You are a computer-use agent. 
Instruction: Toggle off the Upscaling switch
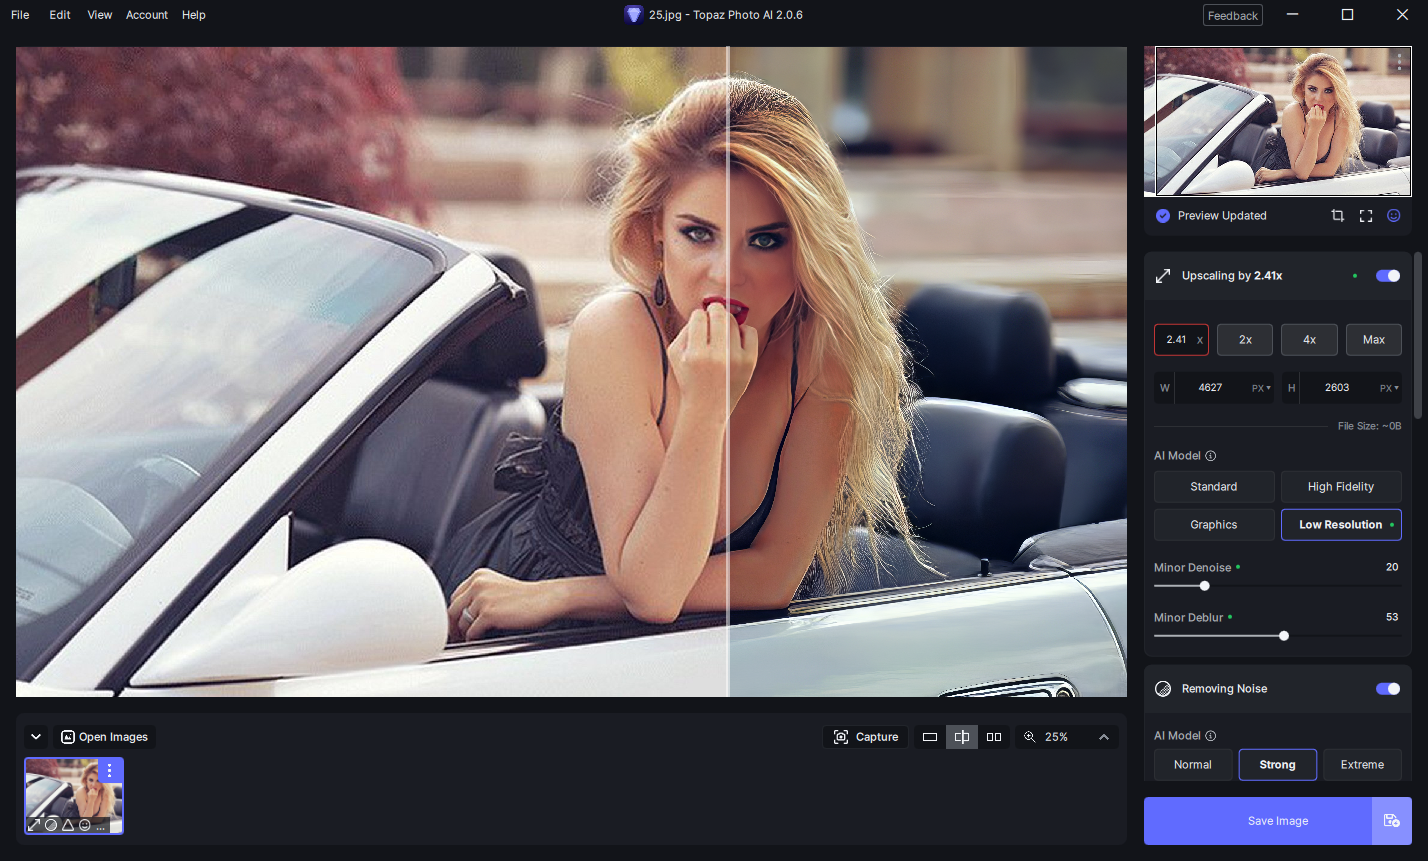click(x=1388, y=276)
